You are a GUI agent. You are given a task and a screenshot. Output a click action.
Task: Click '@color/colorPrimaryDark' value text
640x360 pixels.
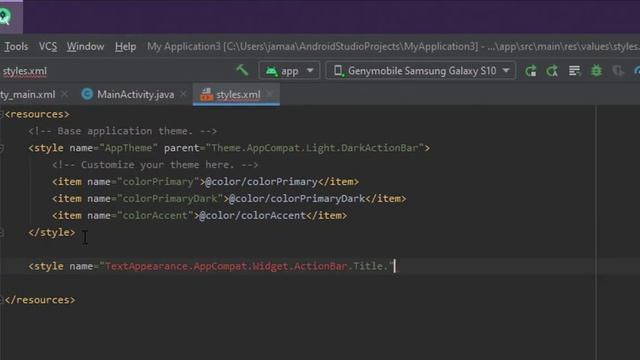297,199
